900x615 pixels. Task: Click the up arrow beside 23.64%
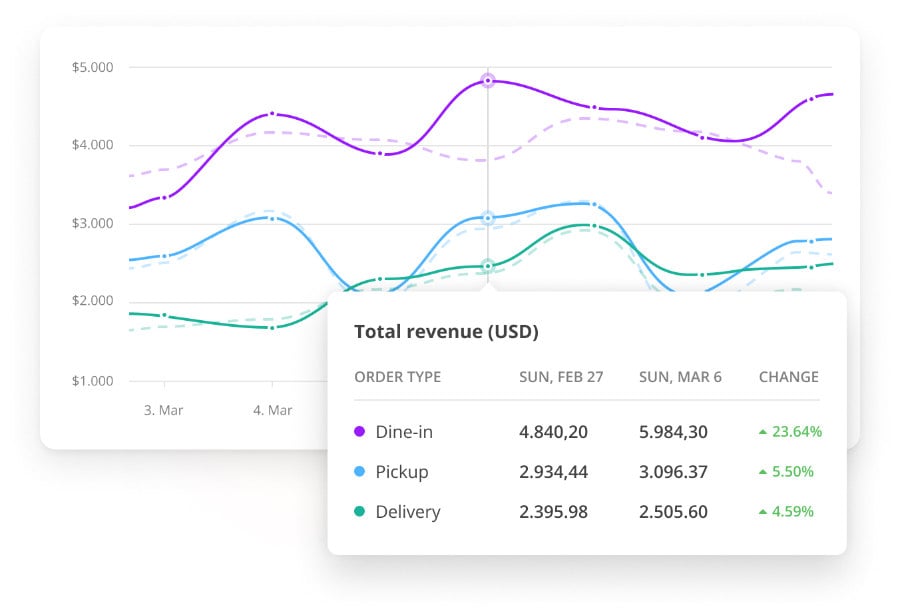pyautogui.click(x=763, y=432)
